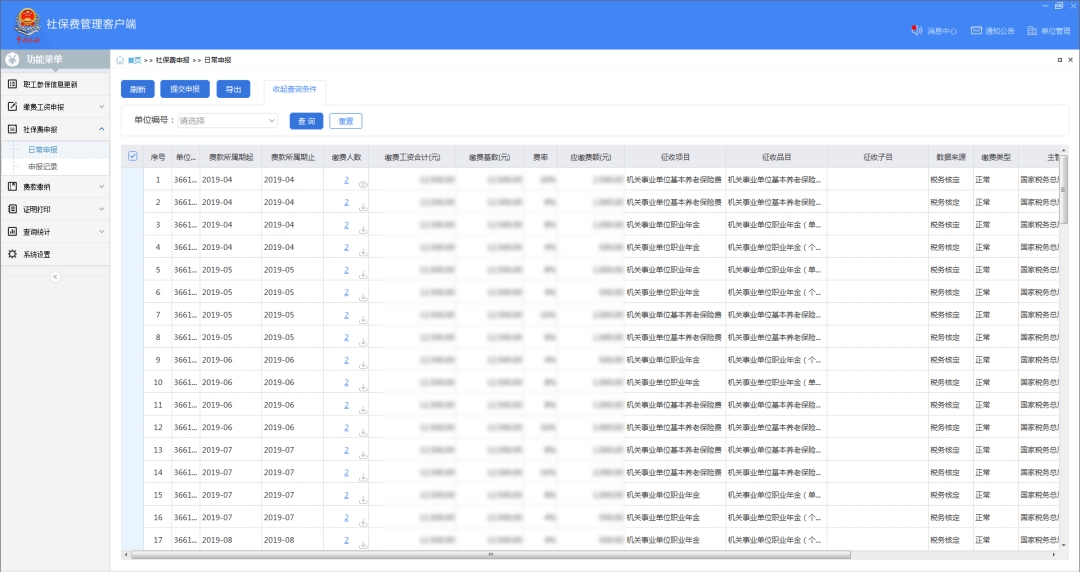Click the 系统设置 gear icon
Screen dimensions: 1080x572
tap(13, 254)
